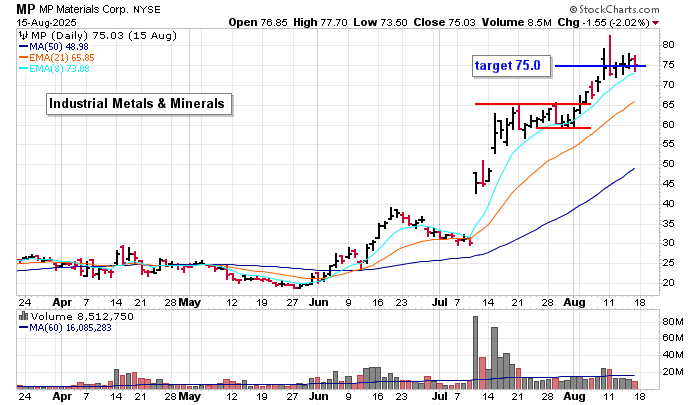
Task: Click the 'target 75.0' annotation label
Action: [512, 66]
